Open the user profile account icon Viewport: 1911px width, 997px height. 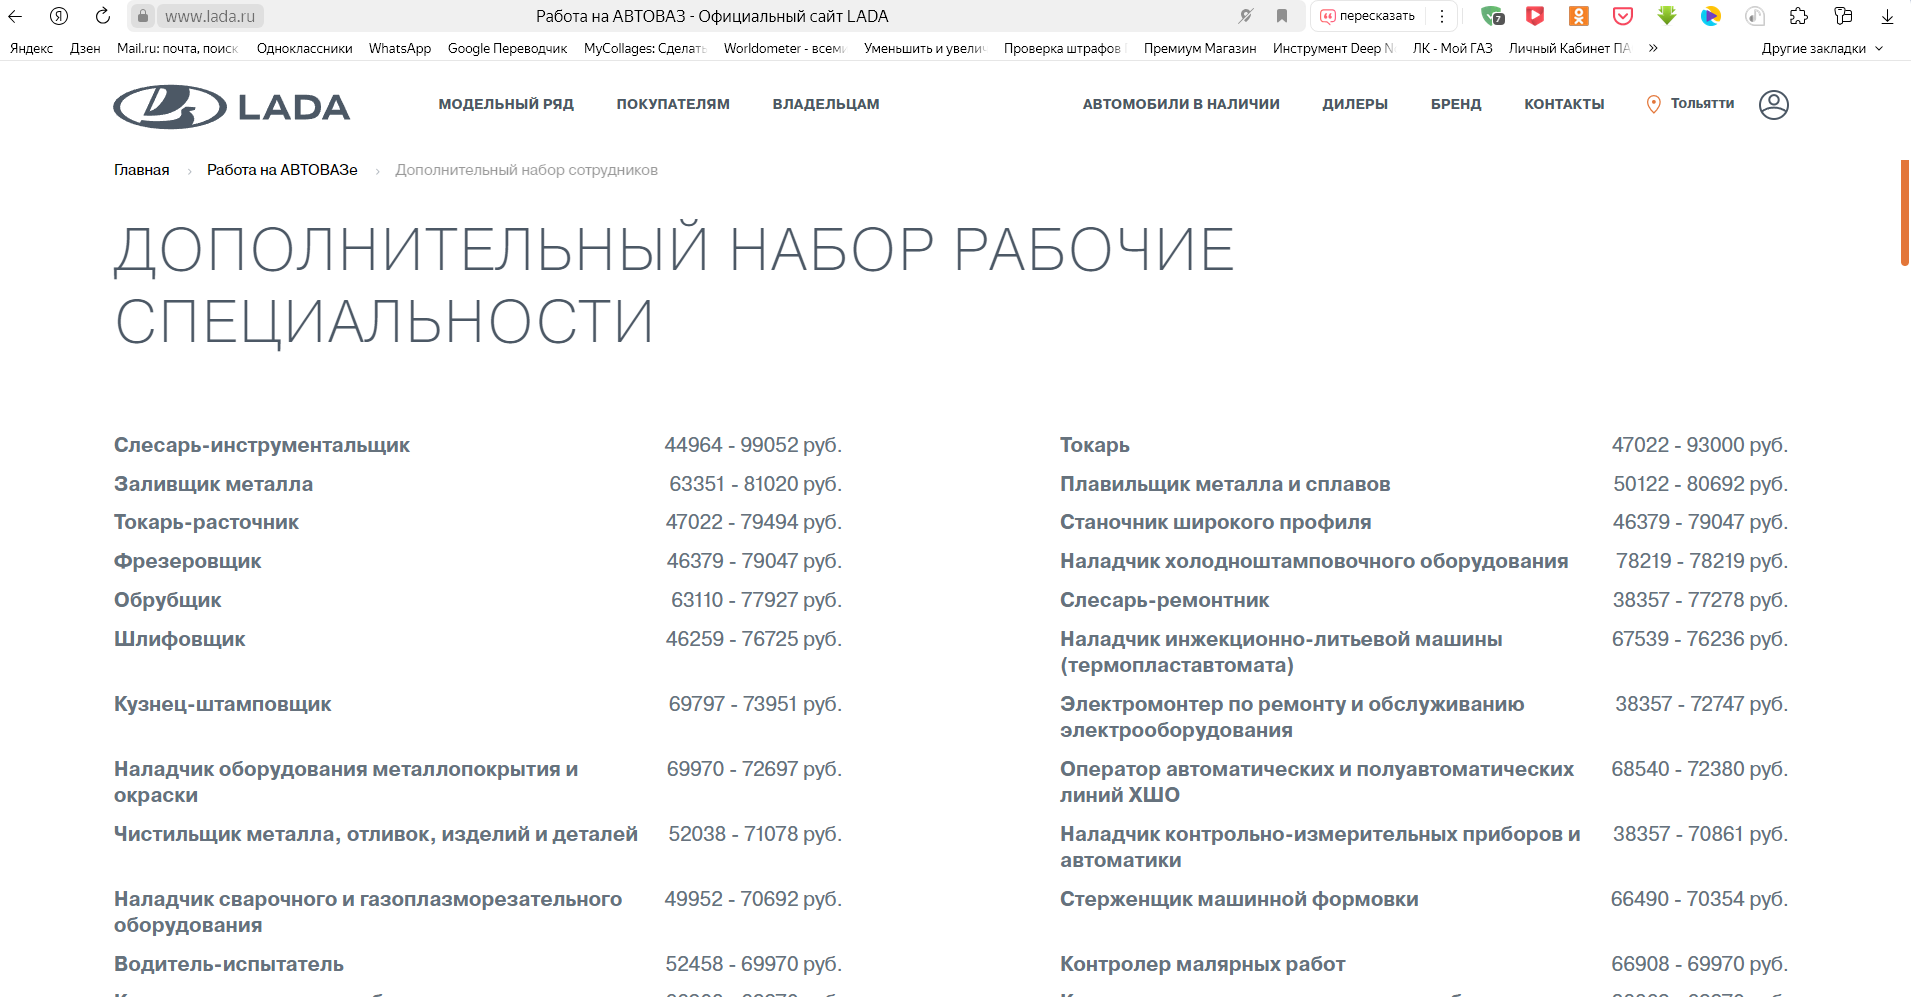(1773, 105)
